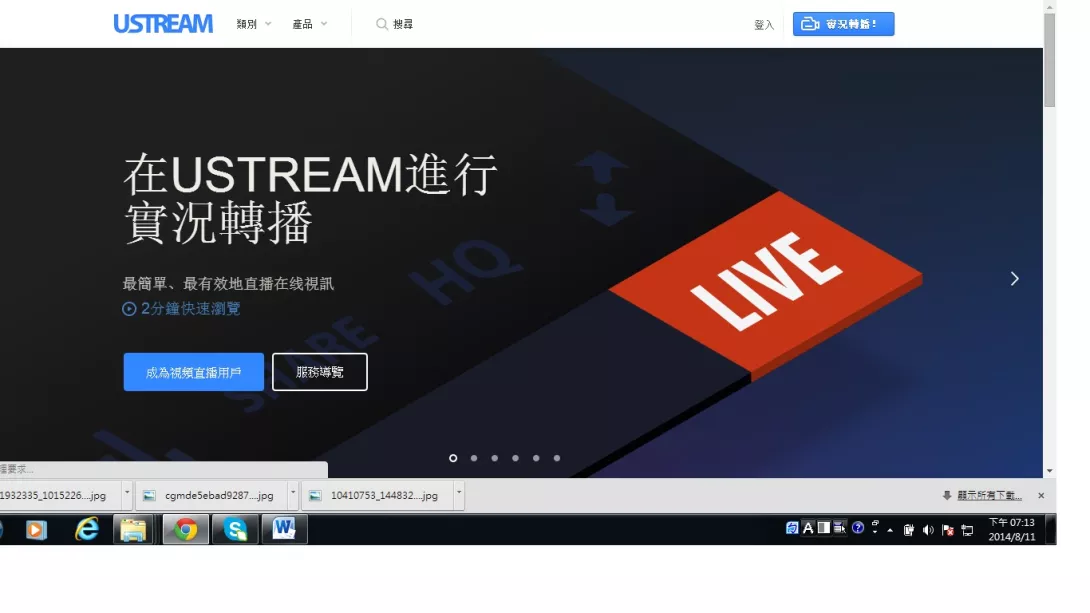Focus the 搜尋 search field
Viewport: 1090px width, 613px height.
tap(395, 24)
